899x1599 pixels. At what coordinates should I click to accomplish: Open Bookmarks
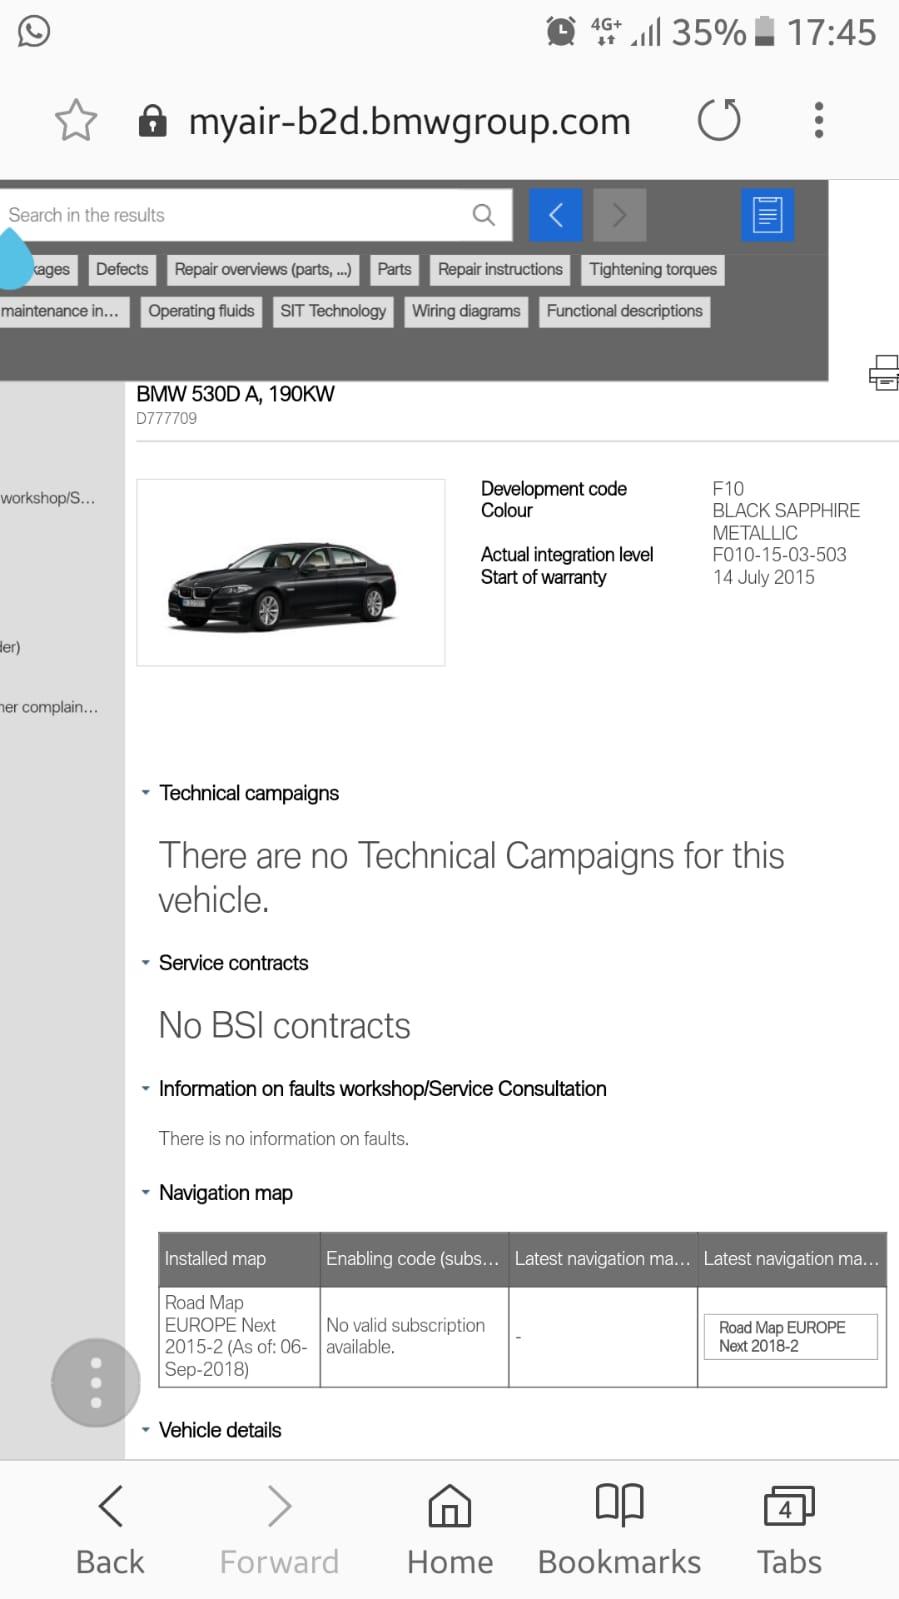coord(619,1530)
